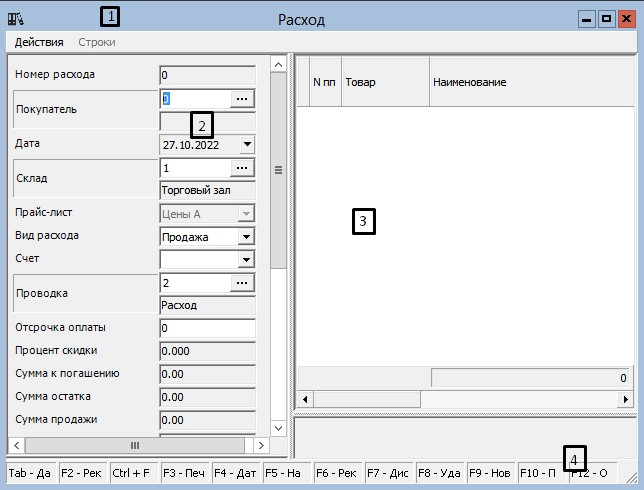
Task: Open the Действия menu
Action: pyautogui.click(x=39, y=42)
